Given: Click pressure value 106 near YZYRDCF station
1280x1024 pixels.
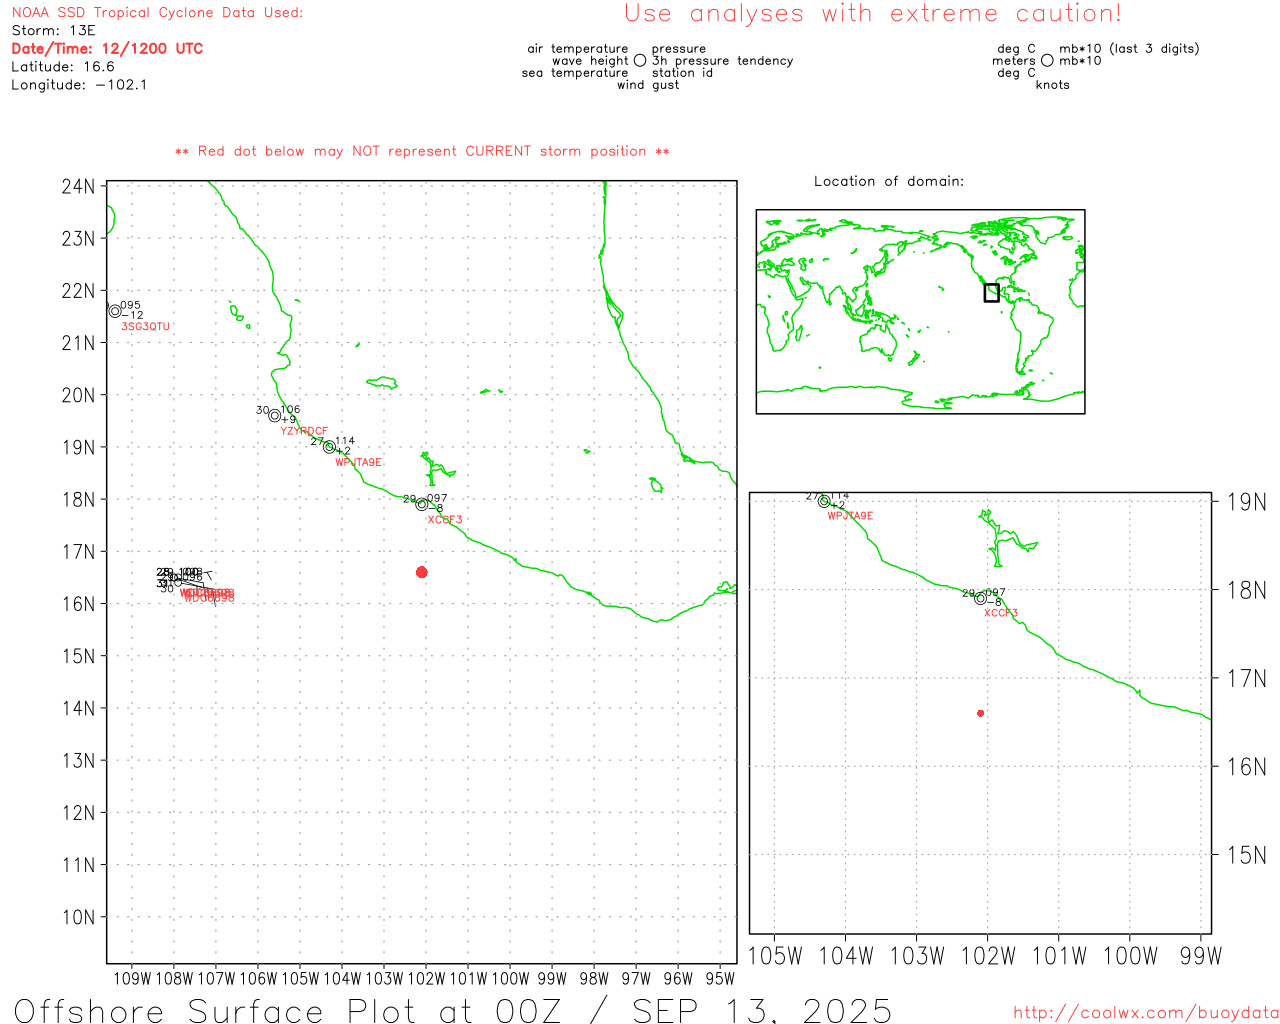Looking at the screenshot, I should [x=290, y=410].
